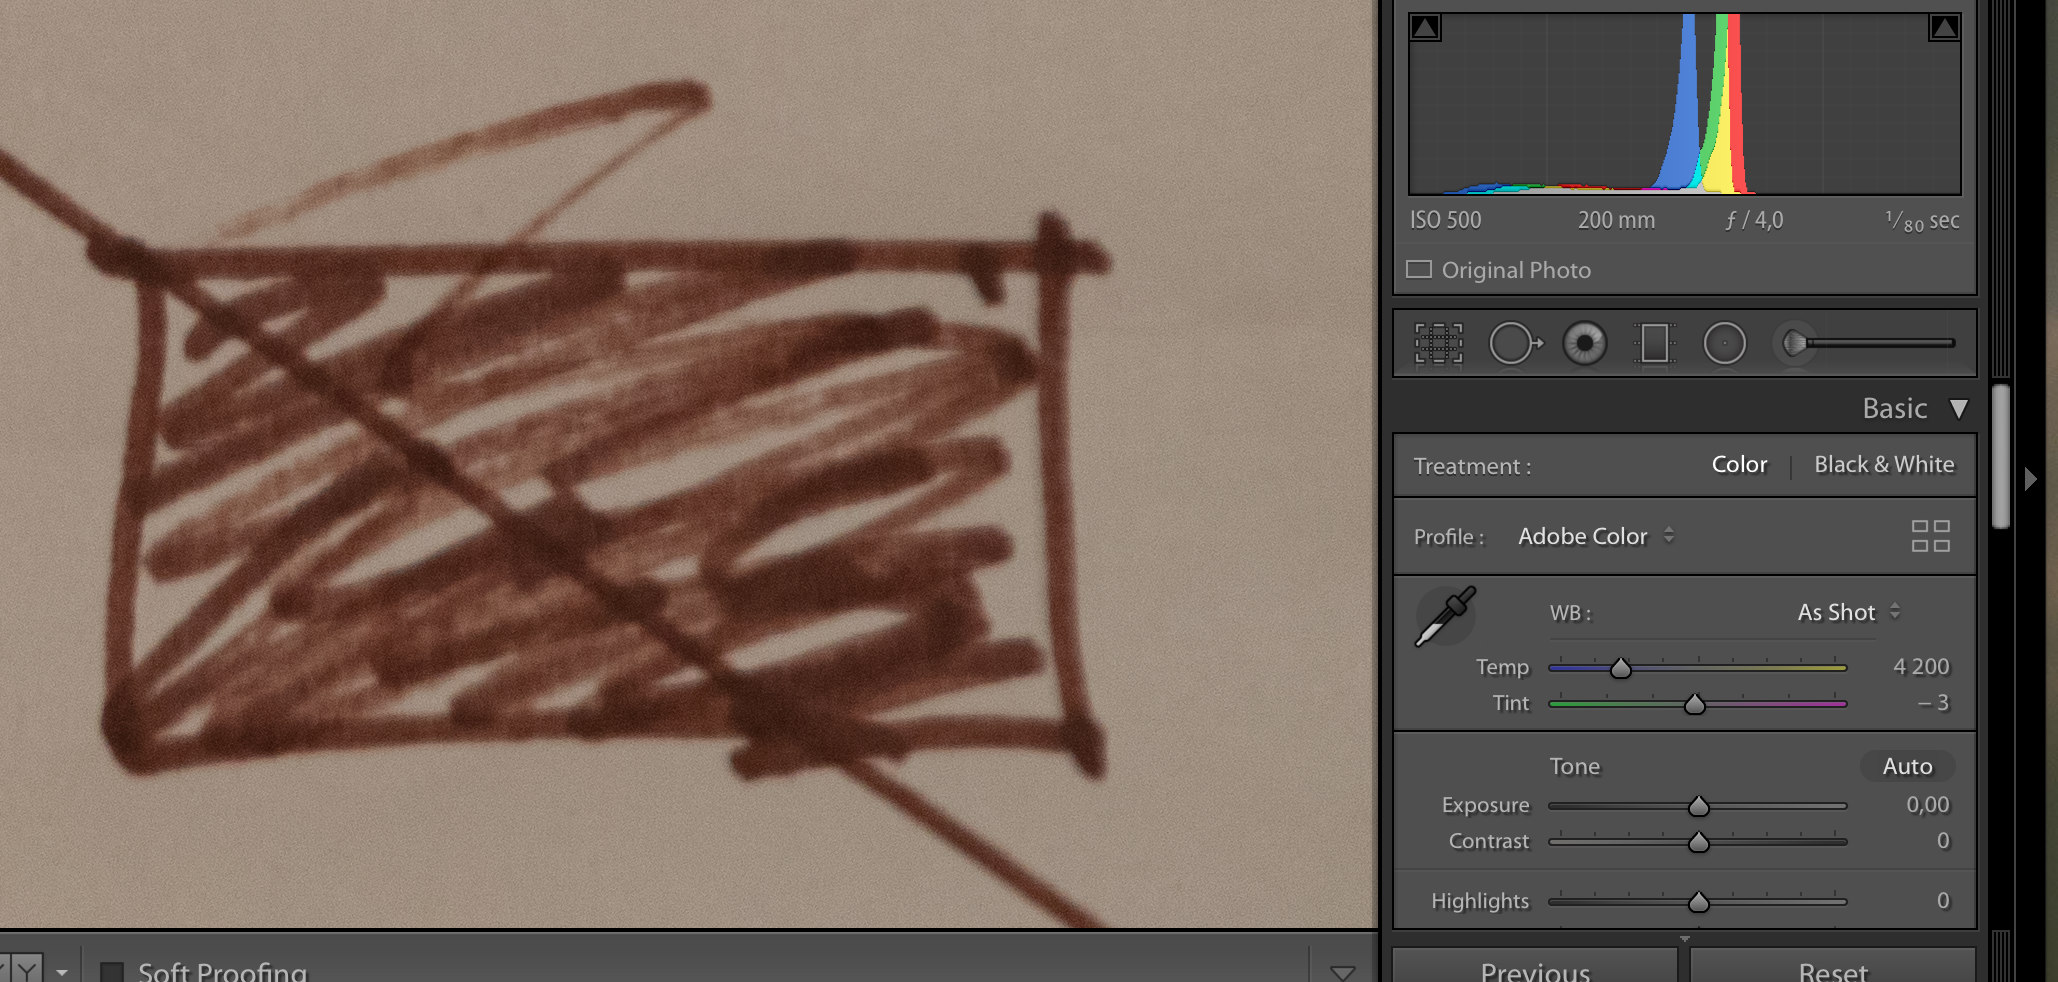Image resolution: width=2058 pixels, height=982 pixels.
Task: Click the Reset button
Action: tap(1833, 966)
